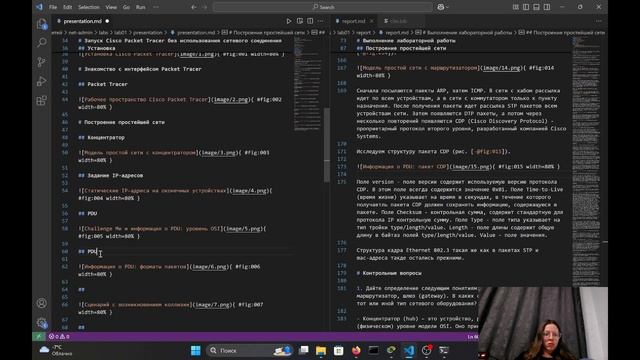Click the '# Контрольные вопросы' heading in report
The width and height of the screenshot is (640, 360).
389,273
